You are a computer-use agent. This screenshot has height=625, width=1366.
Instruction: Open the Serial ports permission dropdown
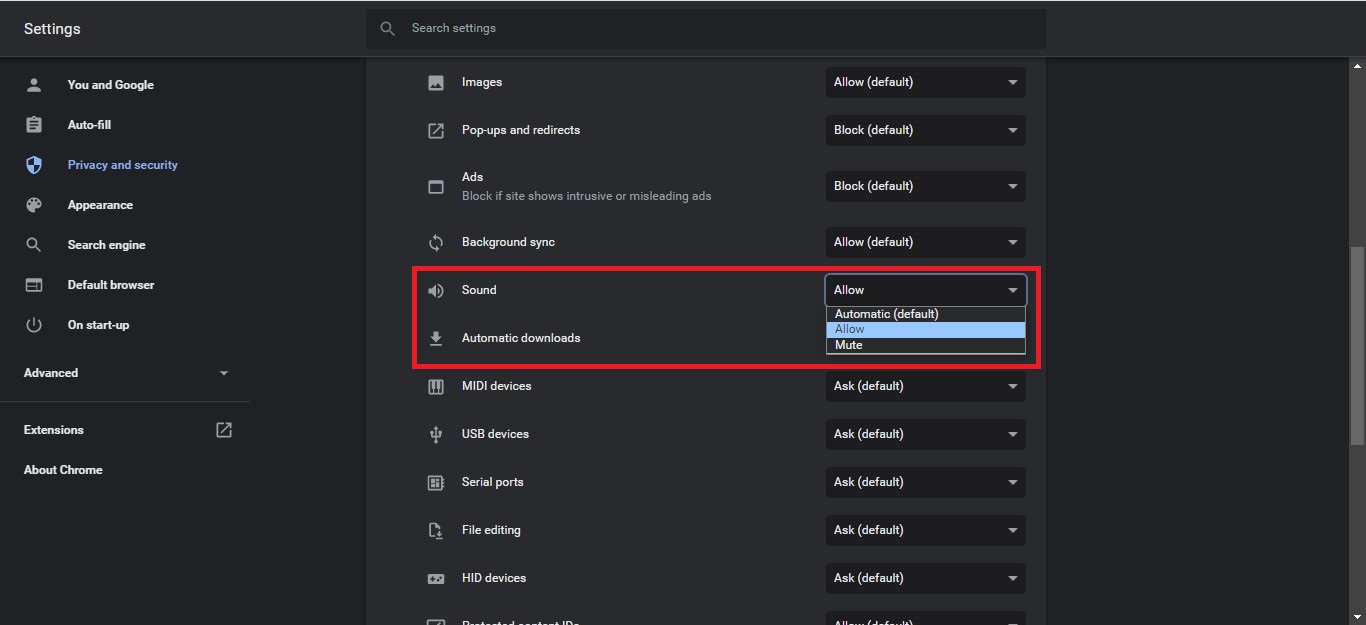click(925, 482)
